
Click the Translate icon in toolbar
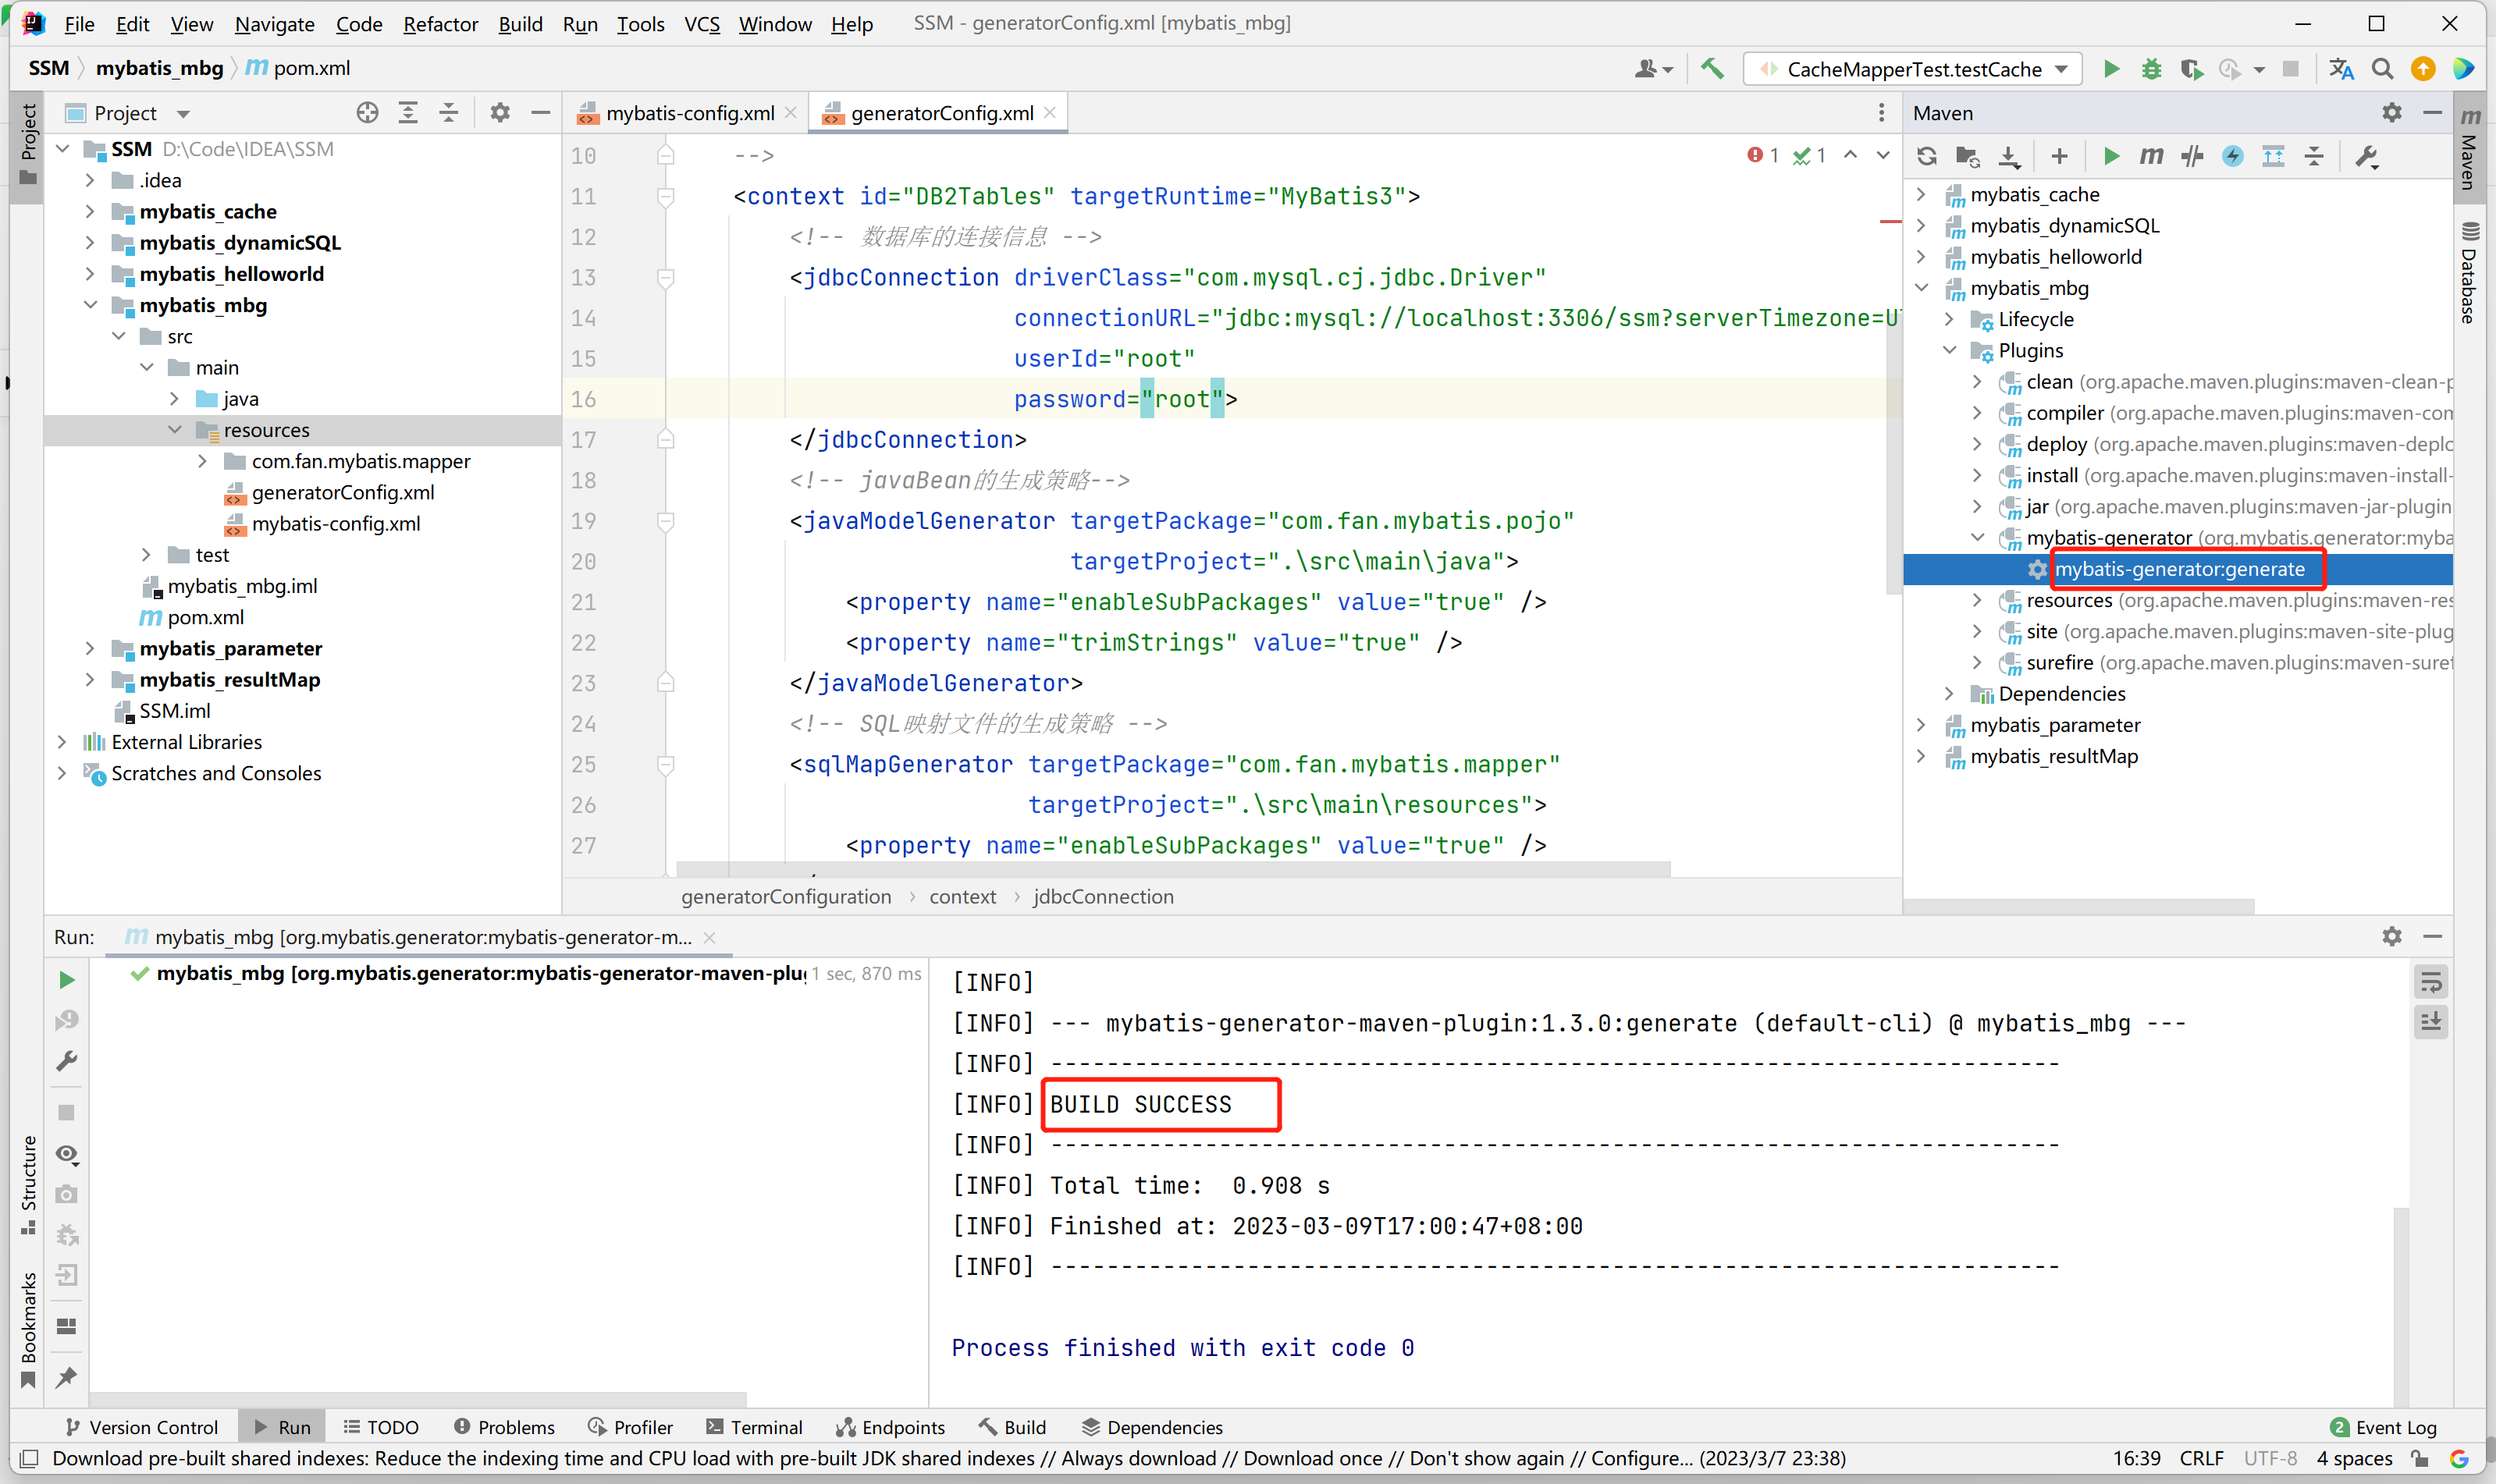point(2340,69)
